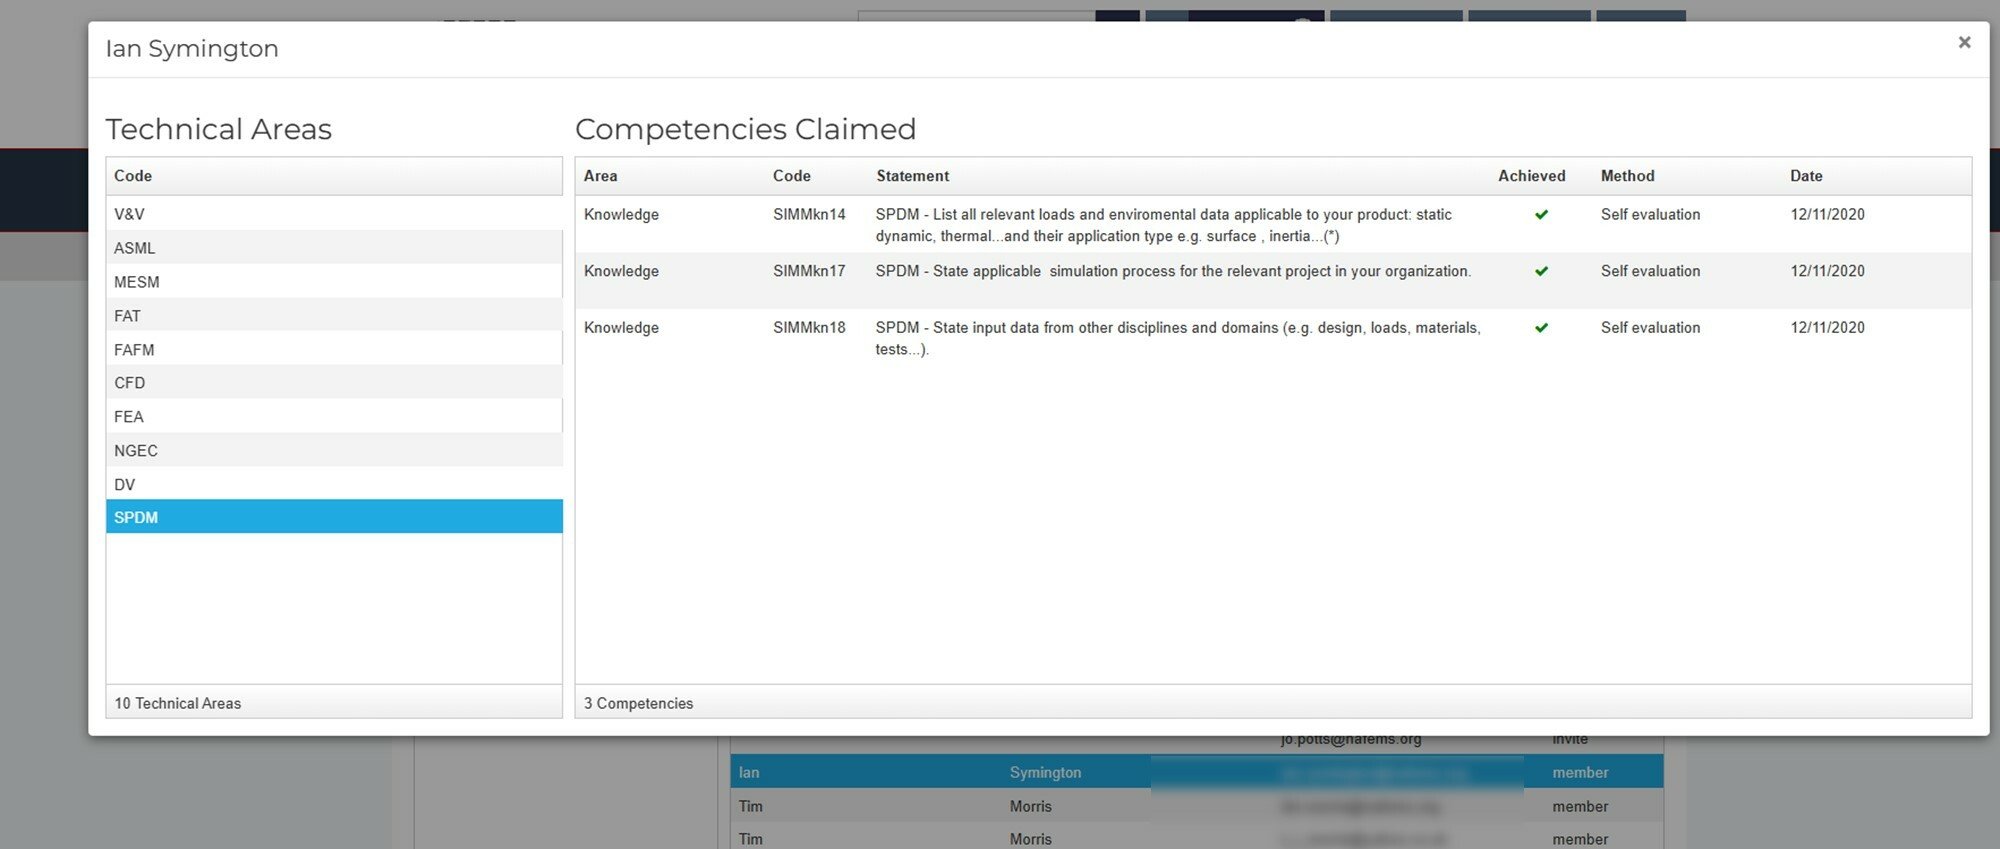
Task: Close the Ian Symington dialog
Action: click(x=1964, y=42)
